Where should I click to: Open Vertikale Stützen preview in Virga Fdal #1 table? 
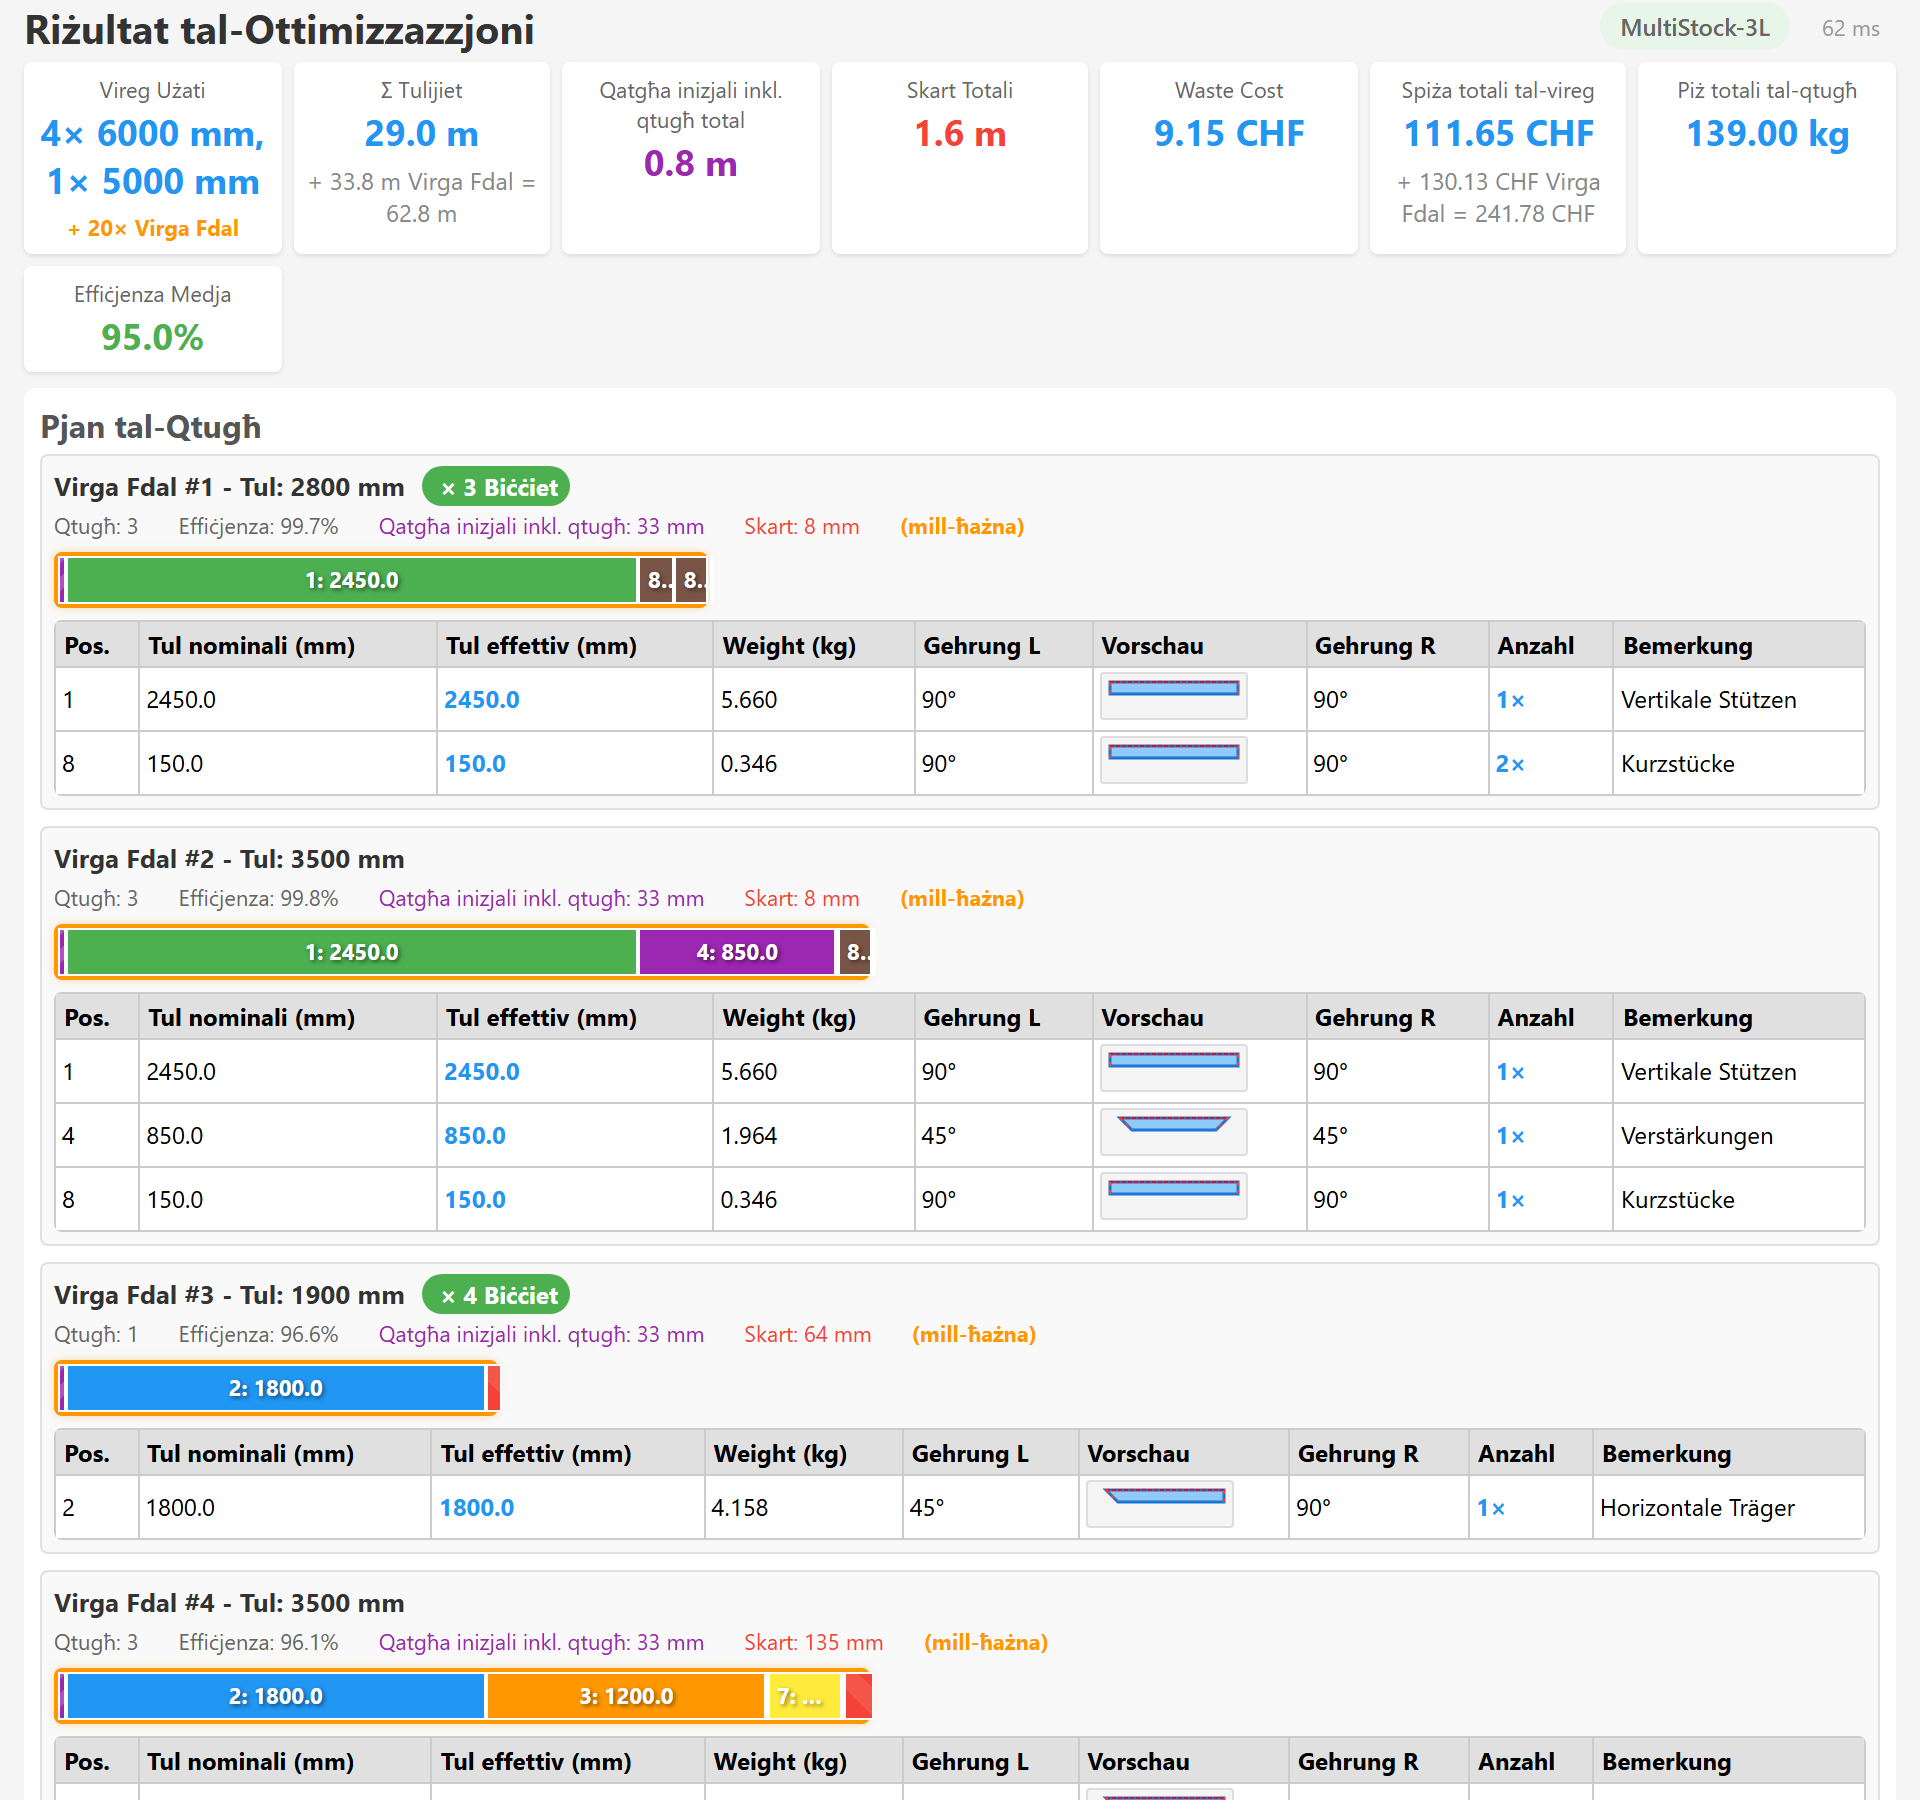coord(1174,696)
